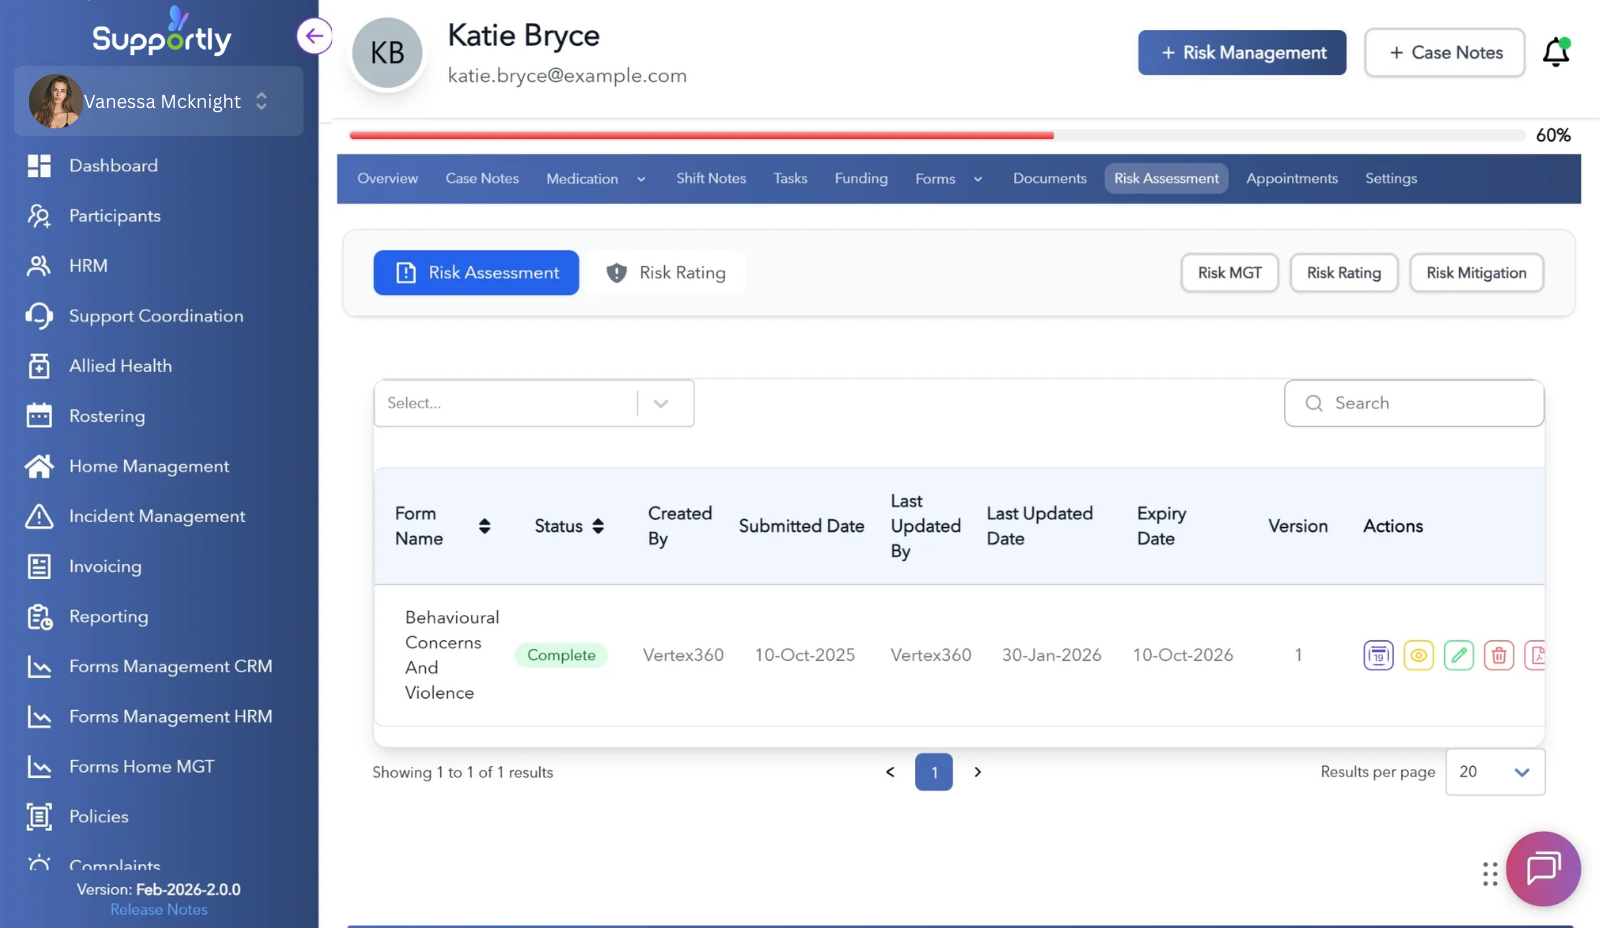
Task: Switch to the Overview tab
Action: pos(388,178)
